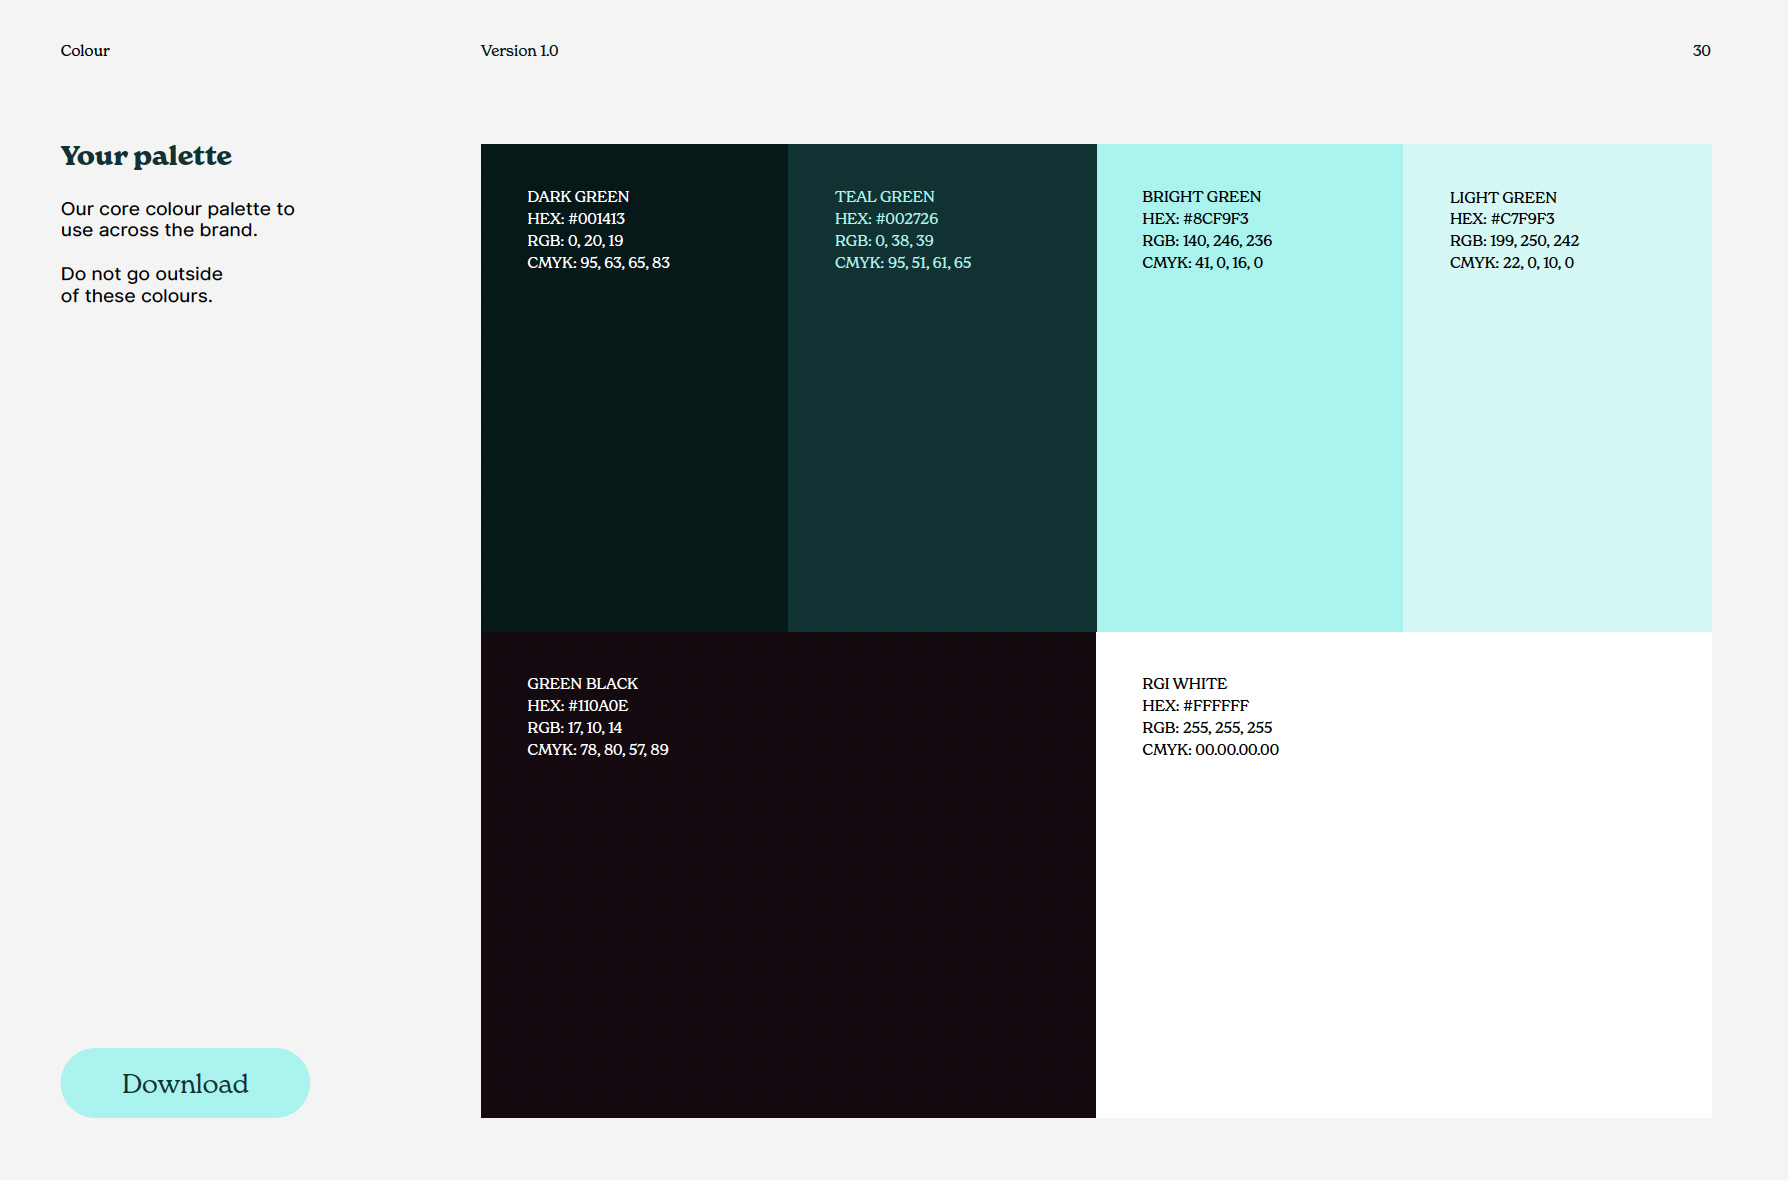This screenshot has height=1180, width=1788.
Task: Click the HEX #002726 value text
Action: [886, 219]
